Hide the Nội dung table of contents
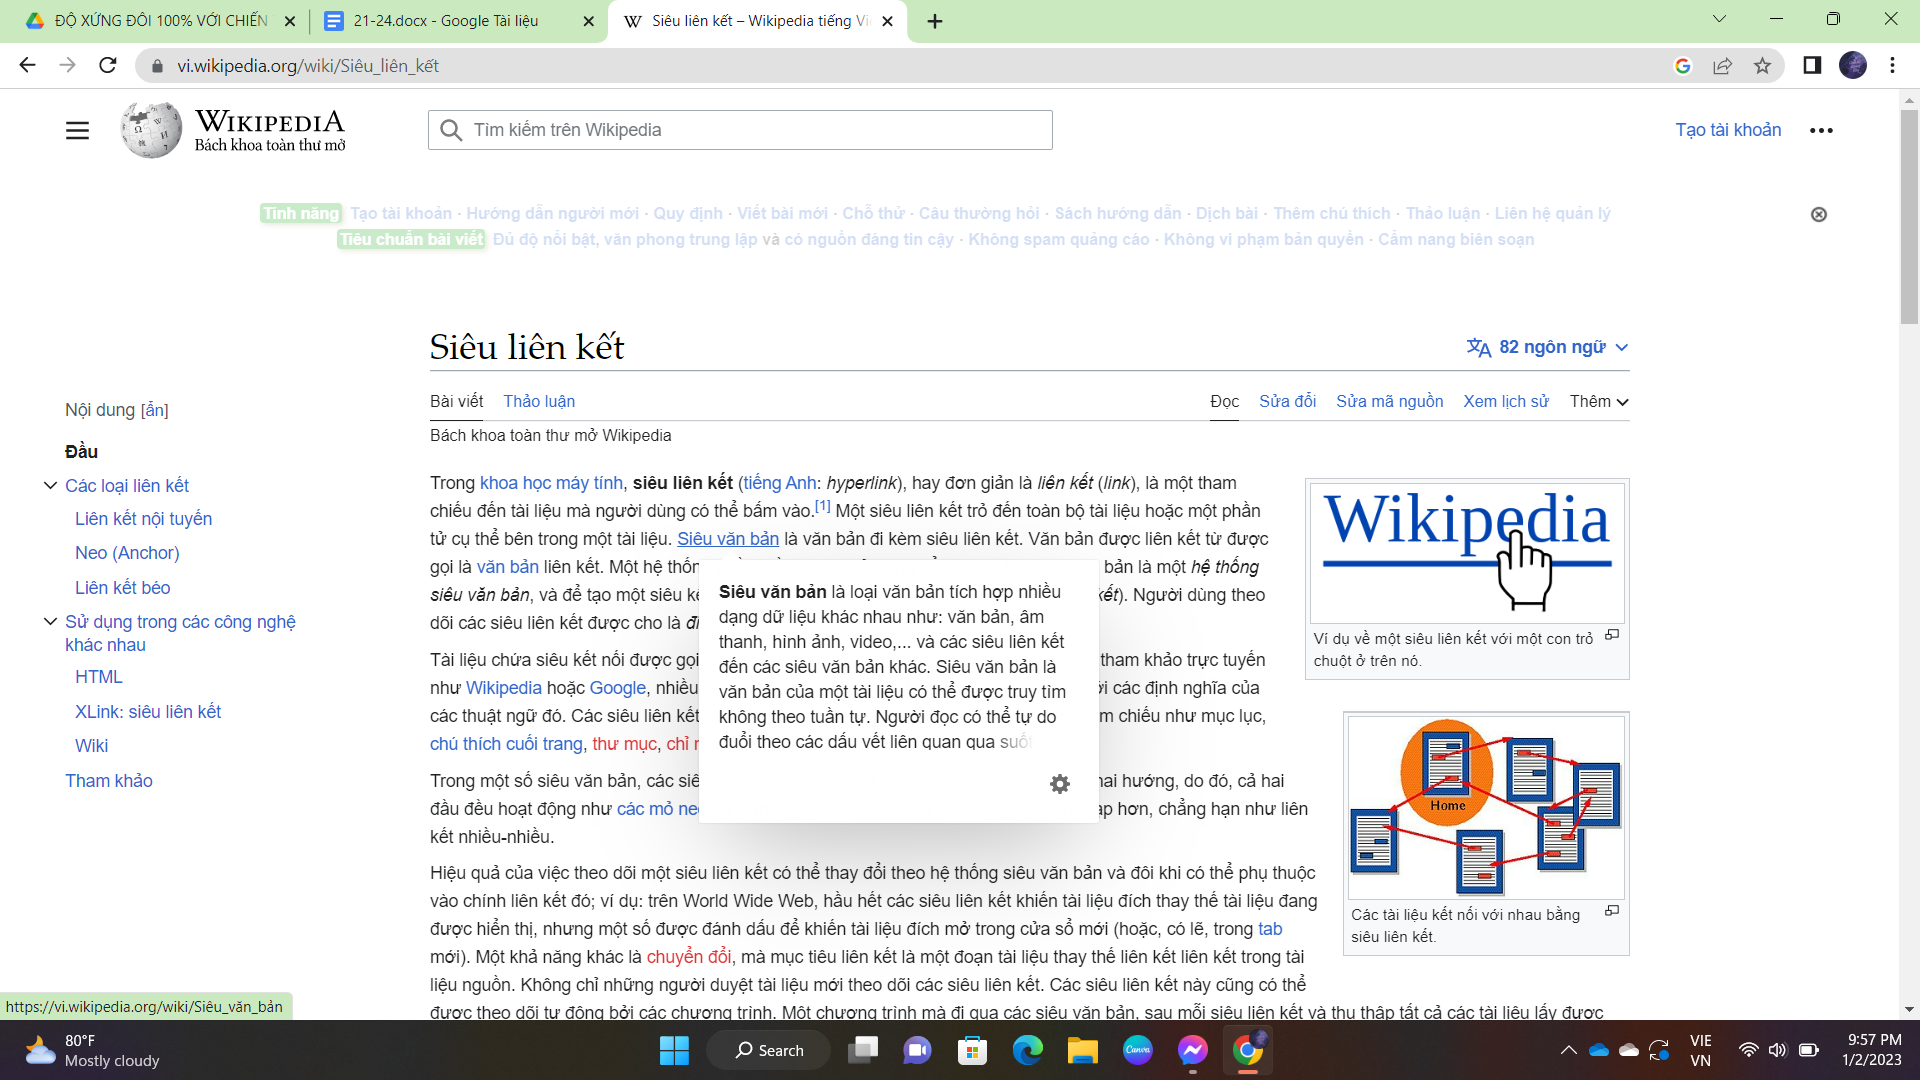 click(154, 410)
